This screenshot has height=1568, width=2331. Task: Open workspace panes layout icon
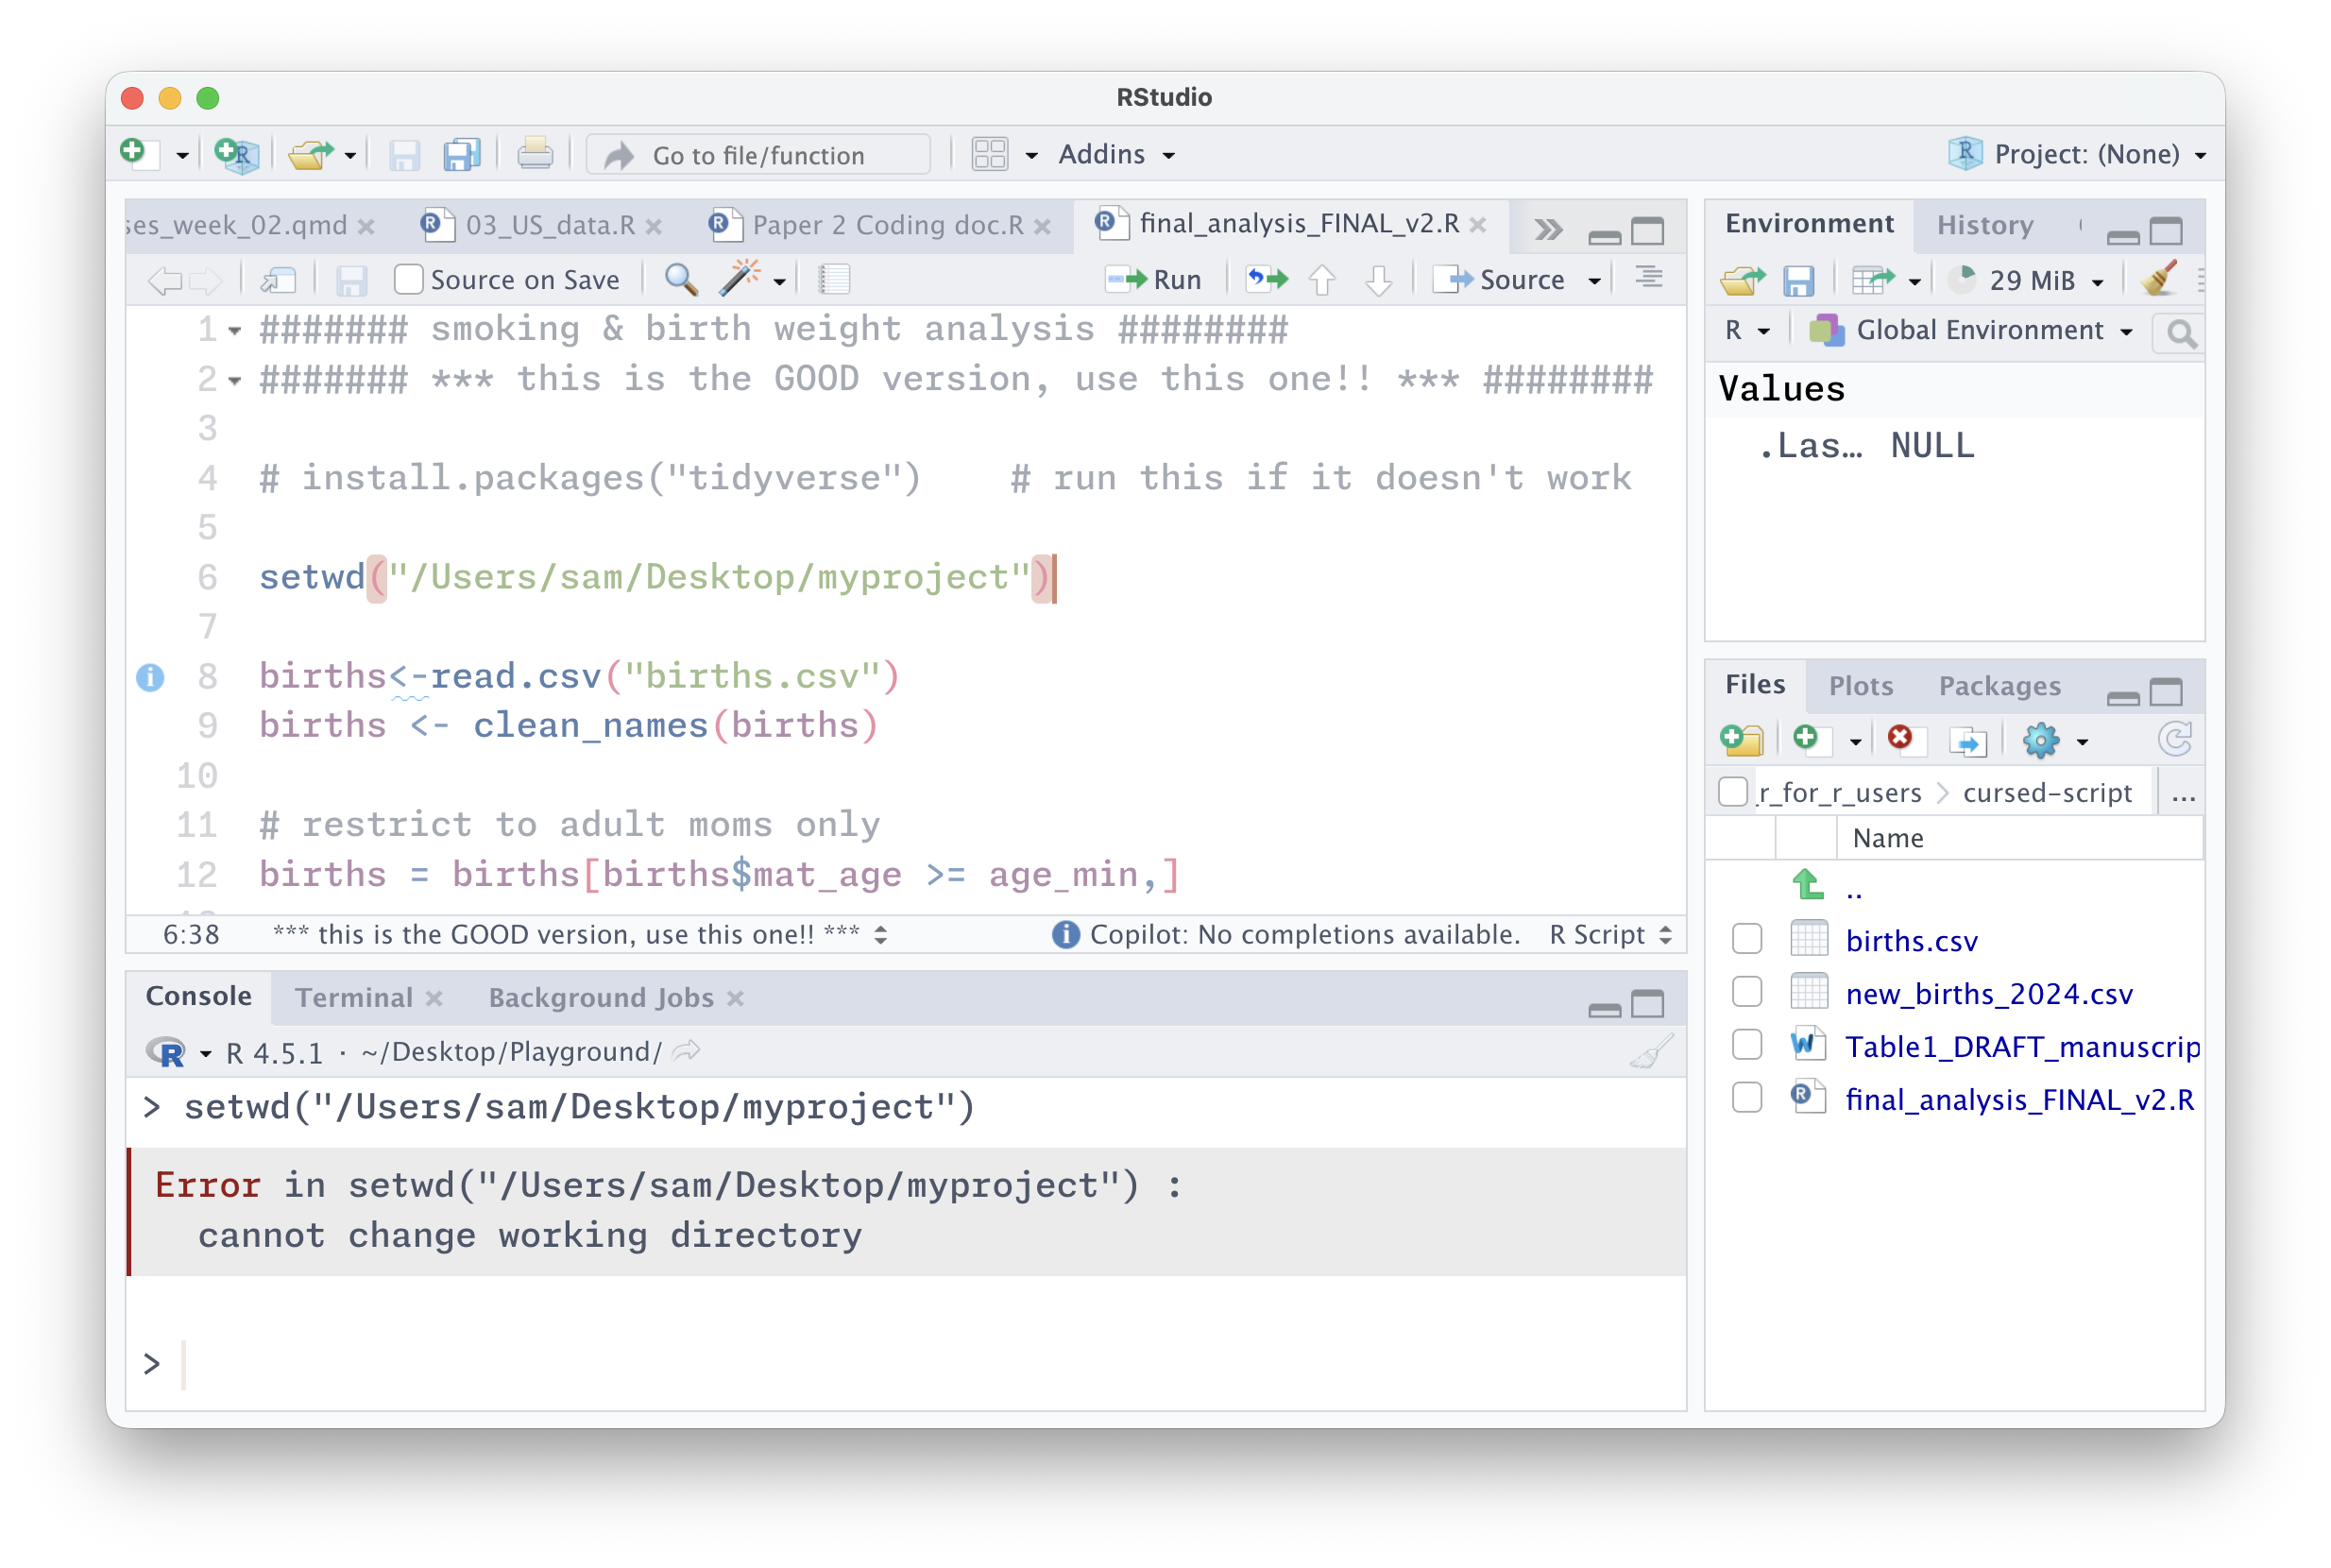tap(990, 154)
